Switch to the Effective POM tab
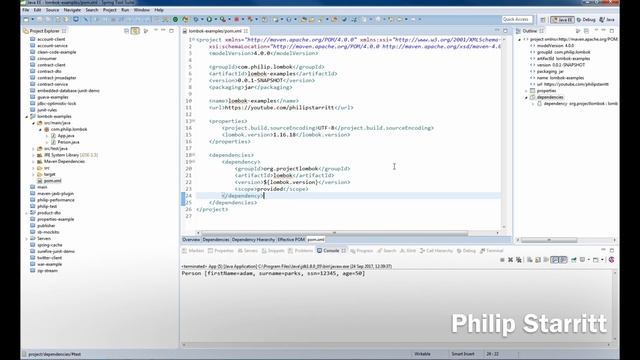The width and height of the screenshot is (640, 360). click(x=291, y=240)
